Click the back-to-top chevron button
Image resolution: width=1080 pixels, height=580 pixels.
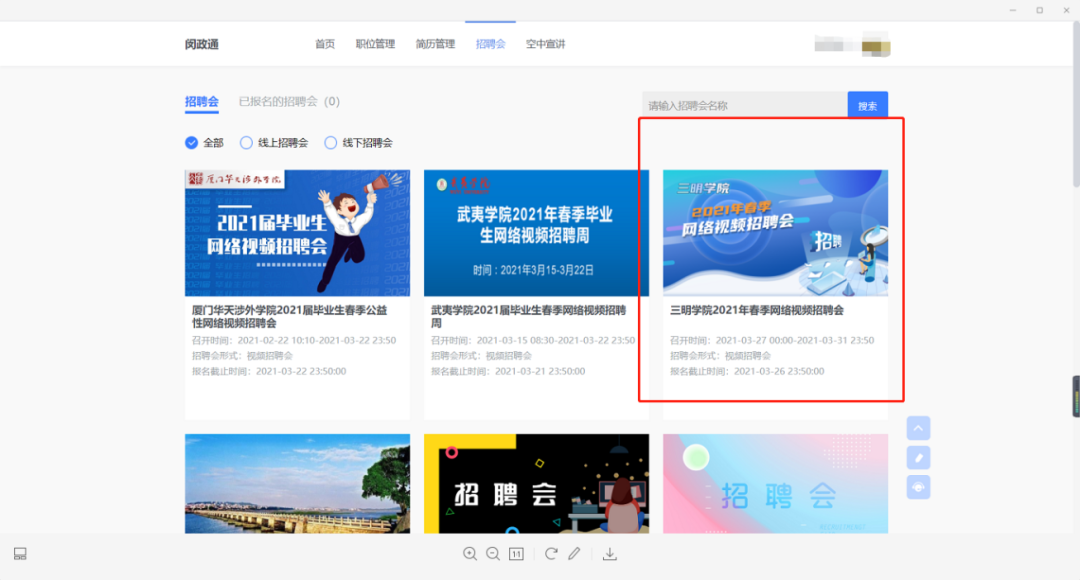tap(918, 428)
